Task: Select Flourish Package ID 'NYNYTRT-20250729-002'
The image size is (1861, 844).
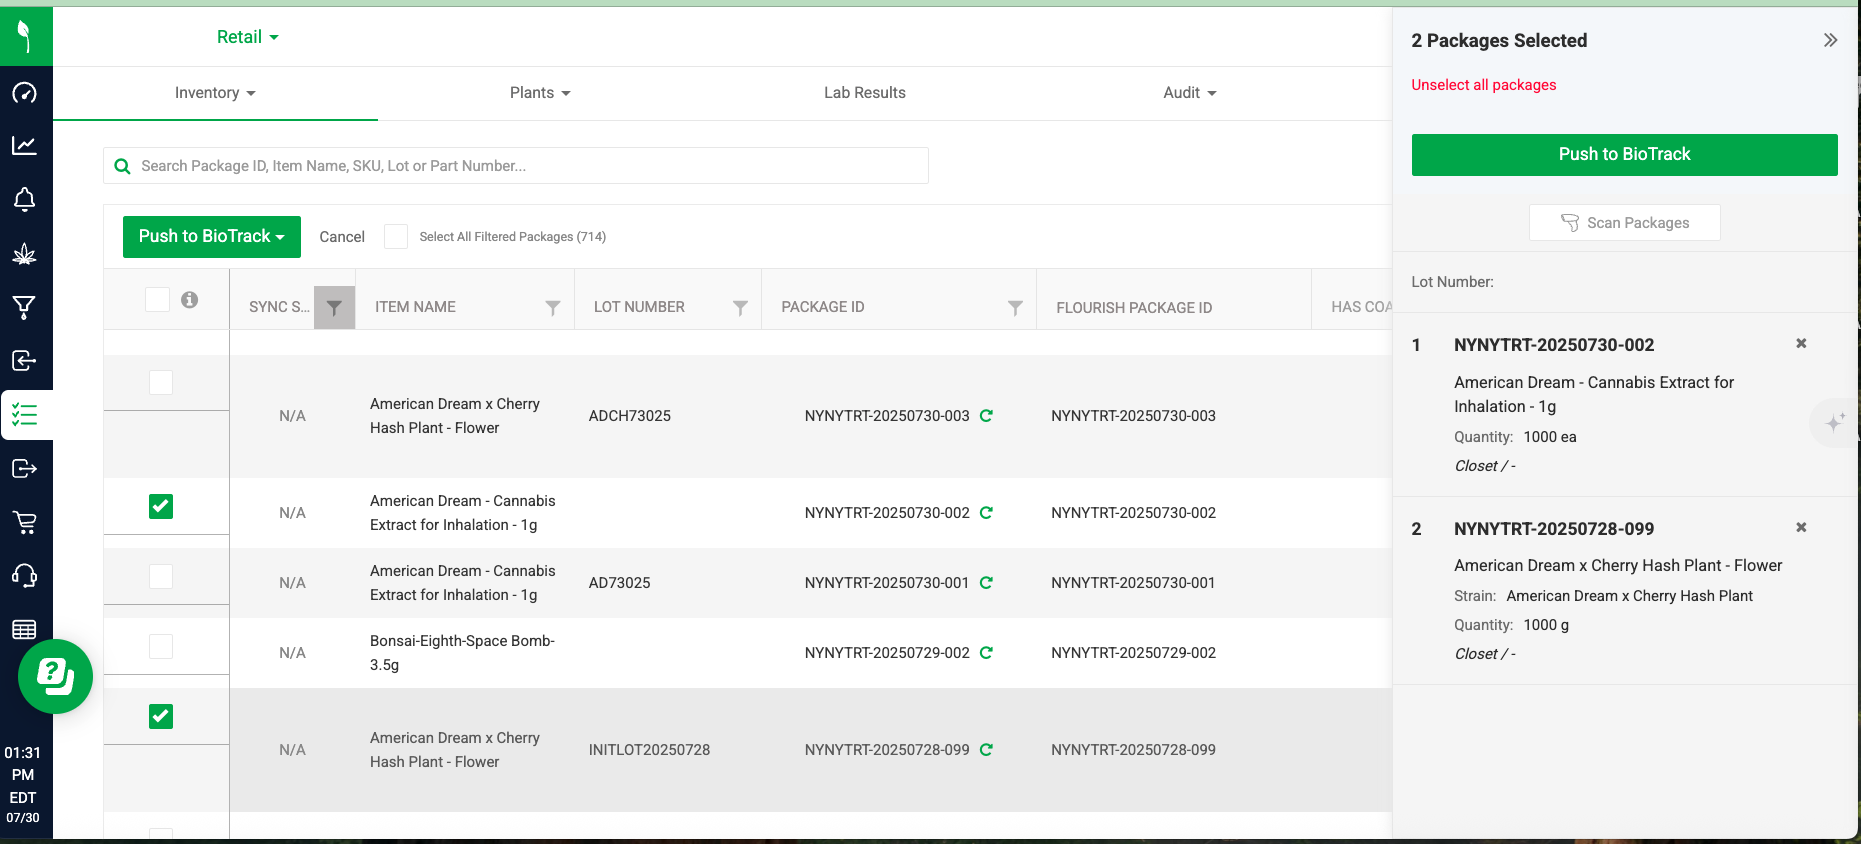Action: [x=1133, y=653]
